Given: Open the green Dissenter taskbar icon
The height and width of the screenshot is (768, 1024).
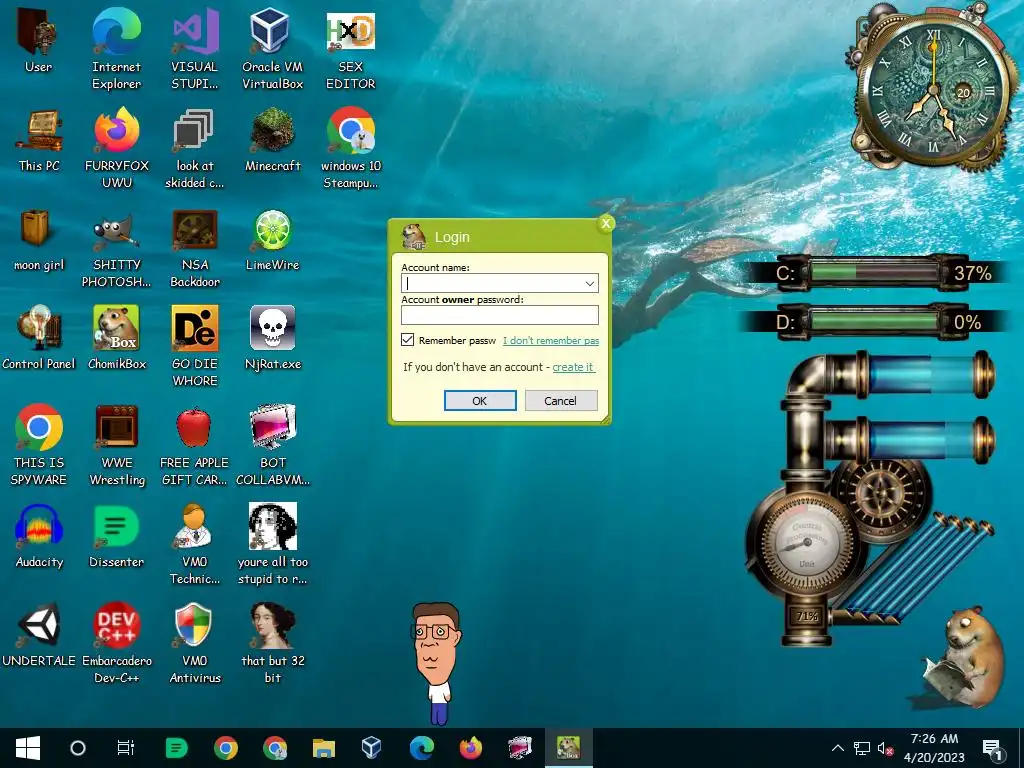Looking at the screenshot, I should click(x=176, y=748).
